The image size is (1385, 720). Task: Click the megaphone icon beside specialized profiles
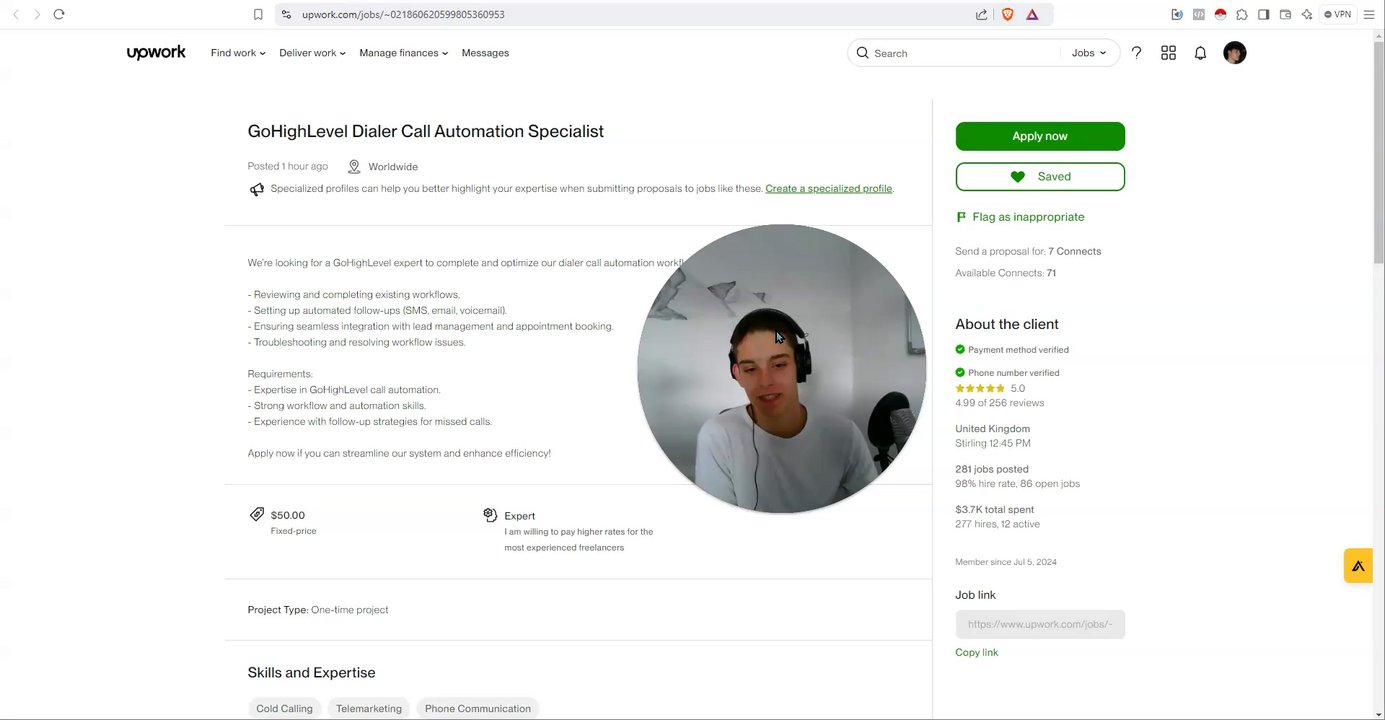click(257, 189)
